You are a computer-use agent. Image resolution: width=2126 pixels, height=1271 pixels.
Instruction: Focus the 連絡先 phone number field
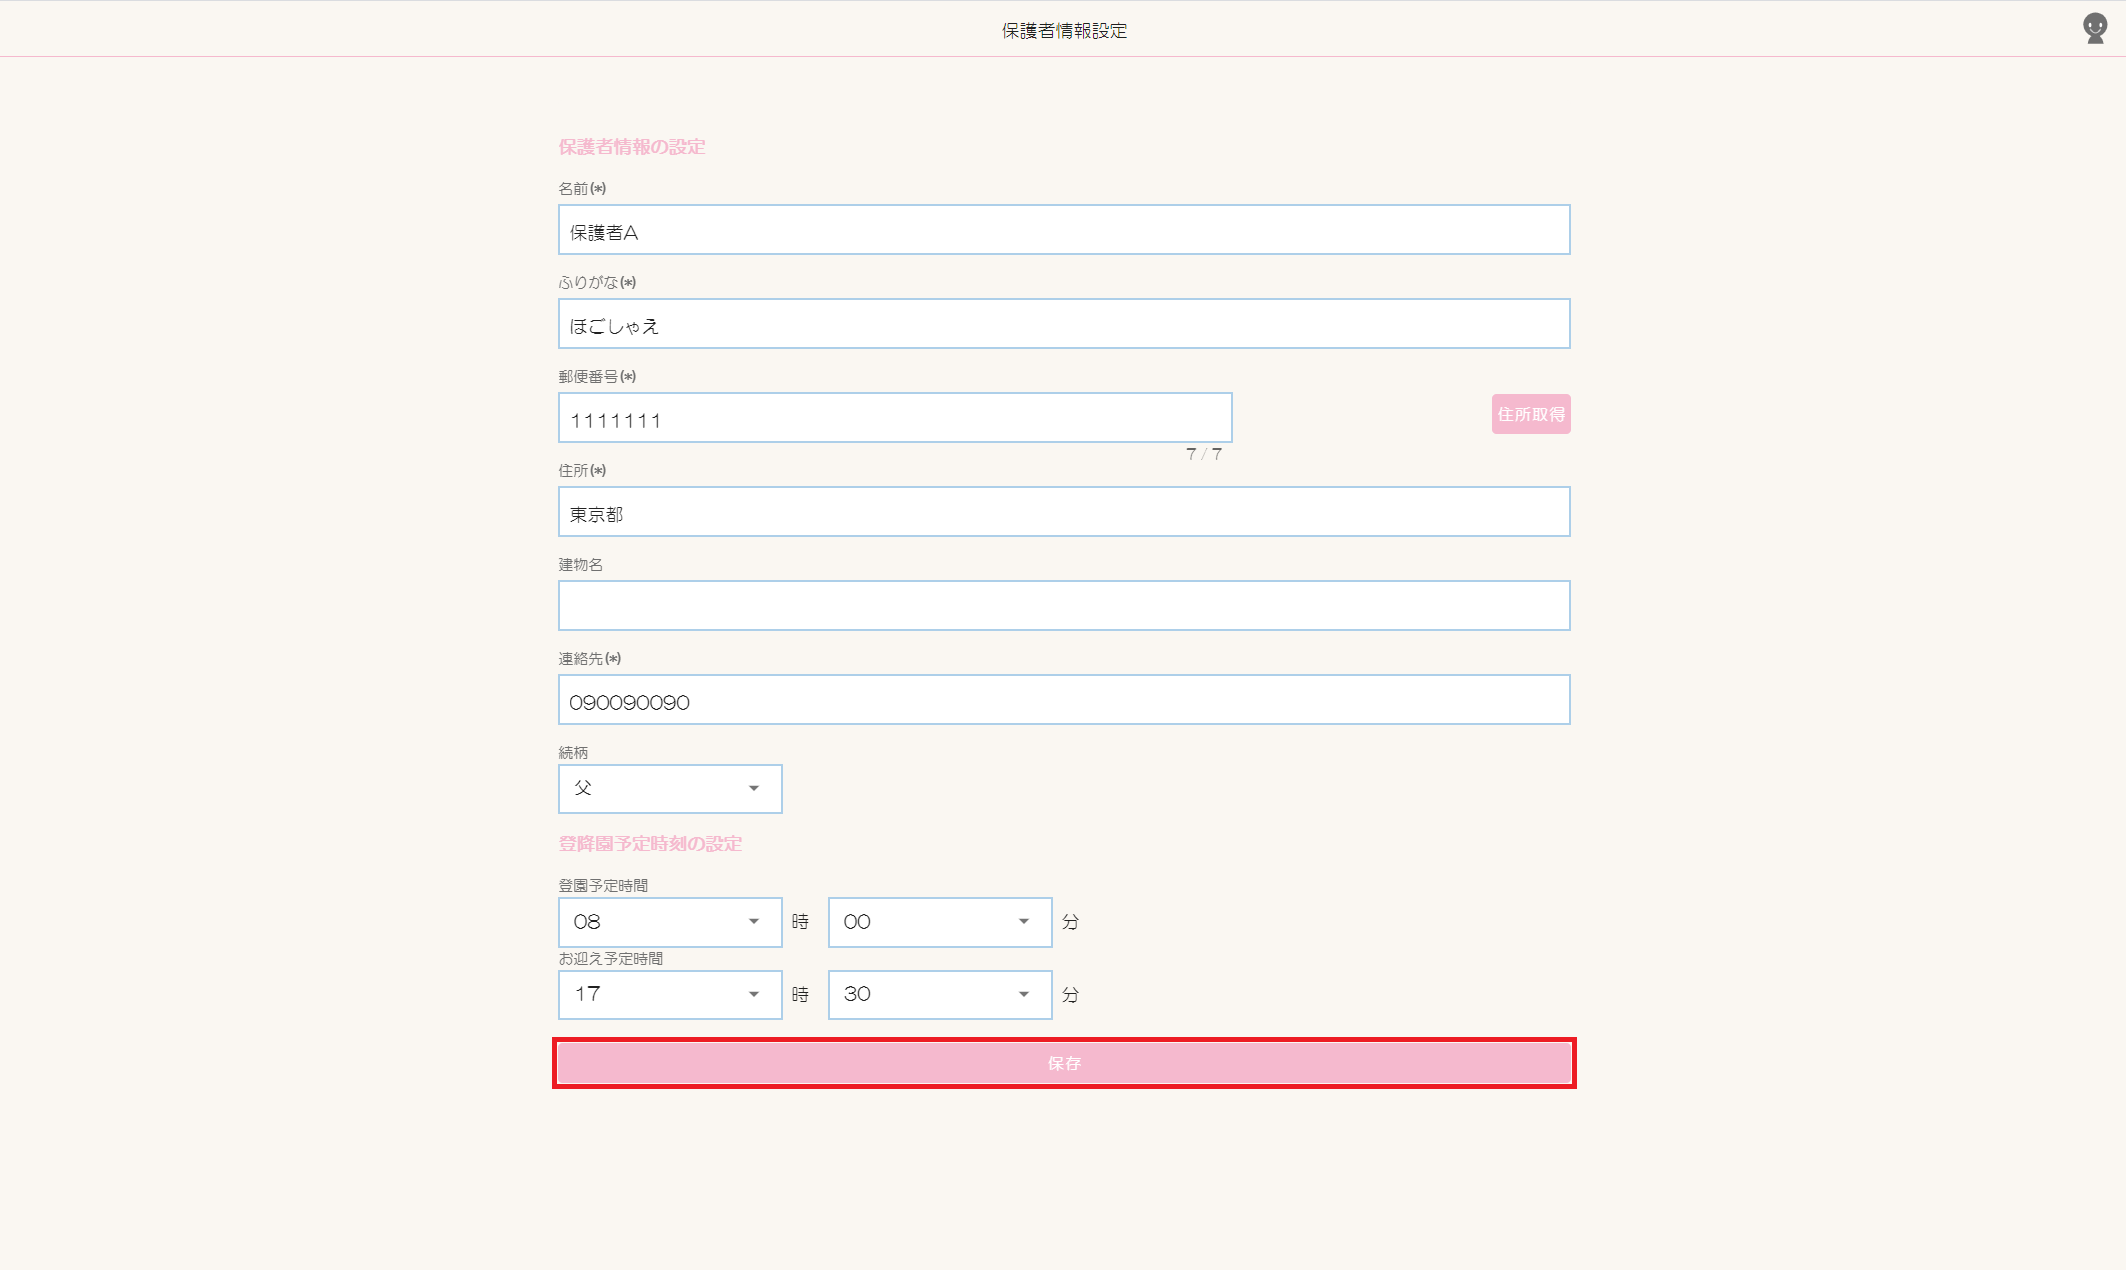[1064, 700]
